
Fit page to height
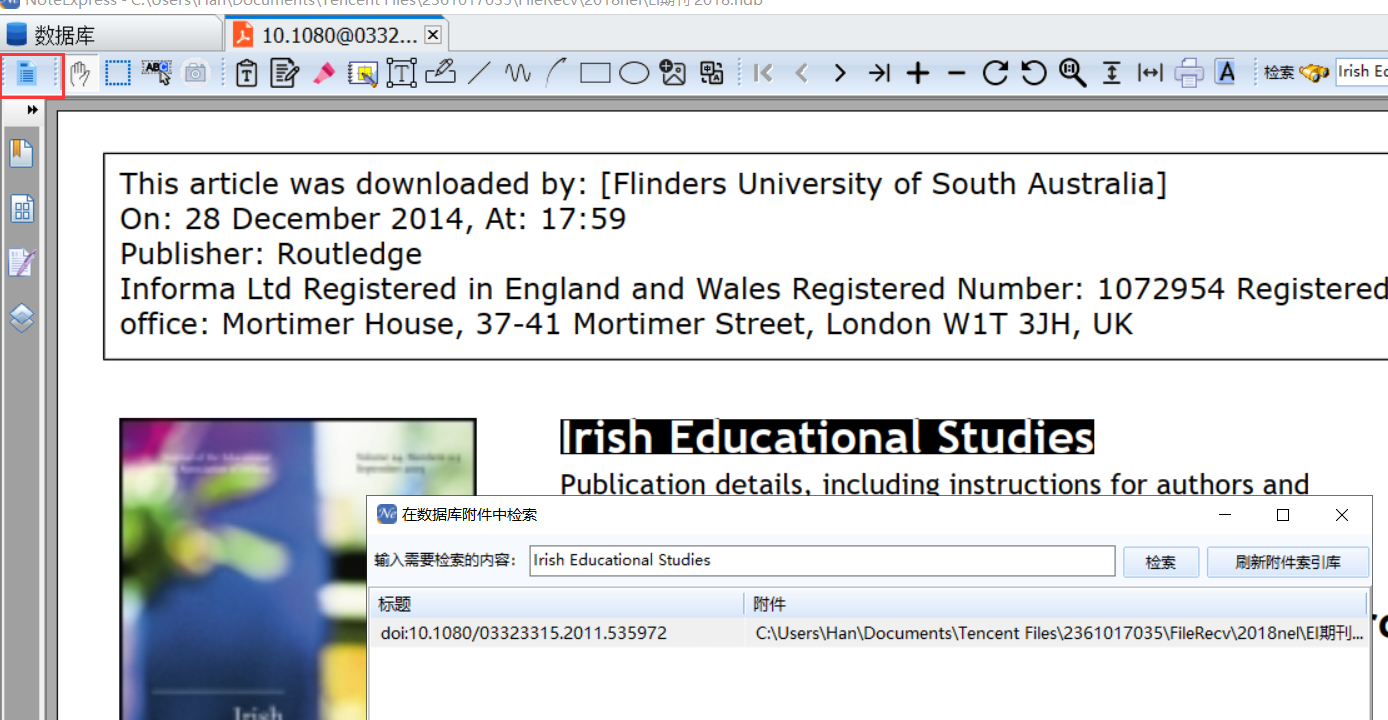(x=1112, y=73)
